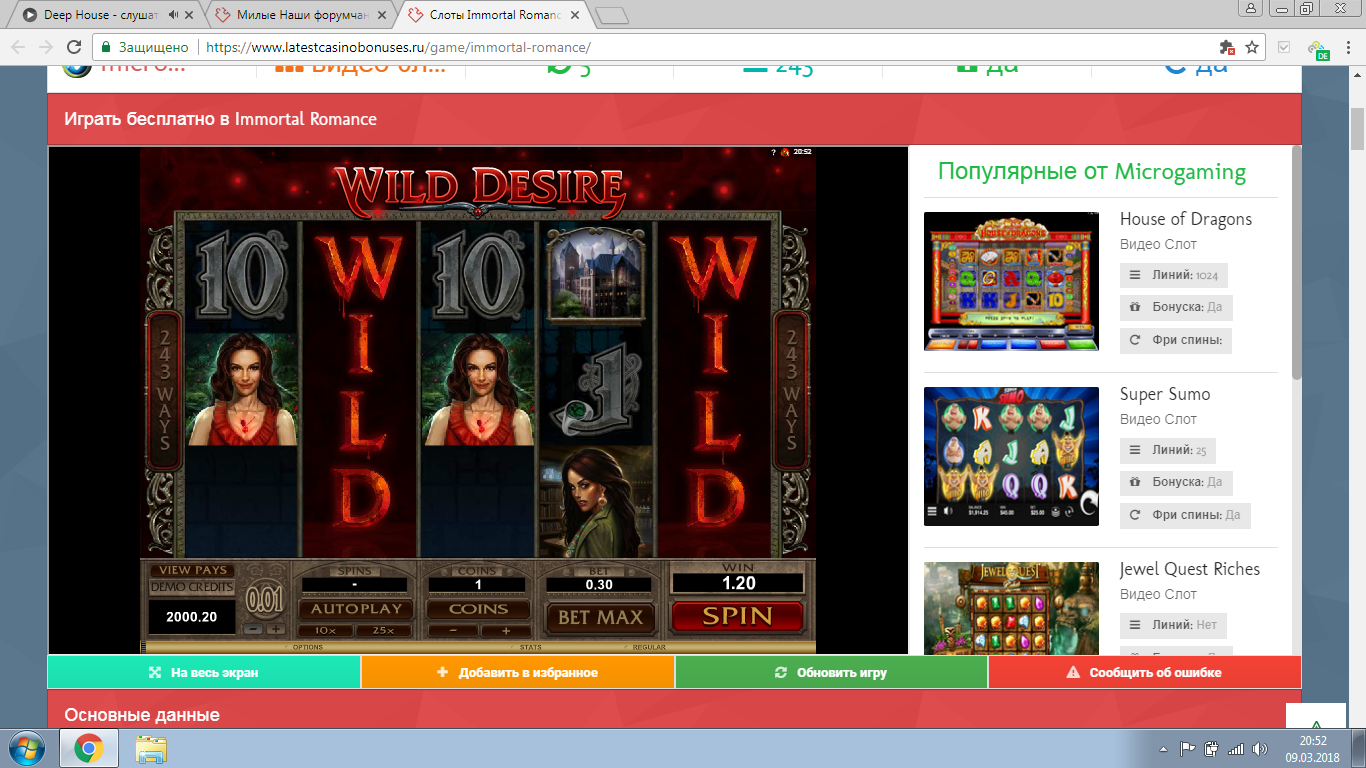Click the DE VPN extension icon
This screenshot has height=768, width=1366.
coord(1319,49)
